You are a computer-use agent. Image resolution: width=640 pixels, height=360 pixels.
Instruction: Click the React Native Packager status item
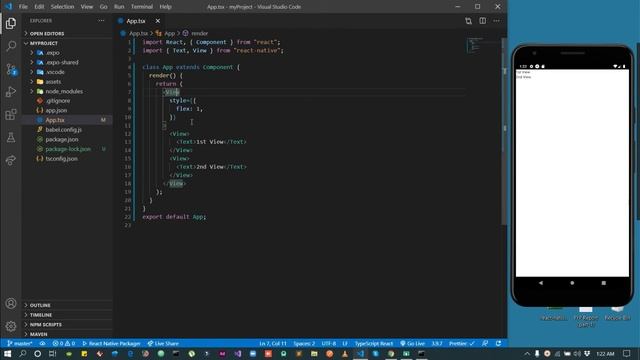(x=111, y=343)
